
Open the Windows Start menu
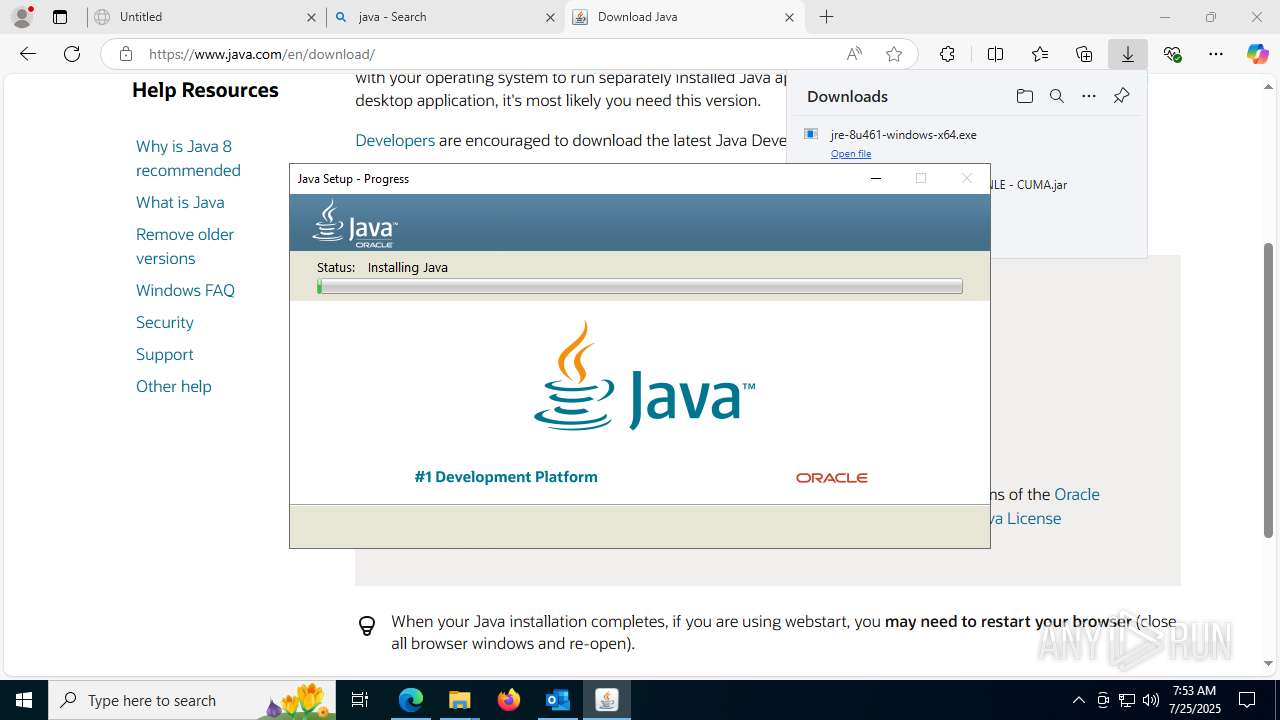coord(24,700)
